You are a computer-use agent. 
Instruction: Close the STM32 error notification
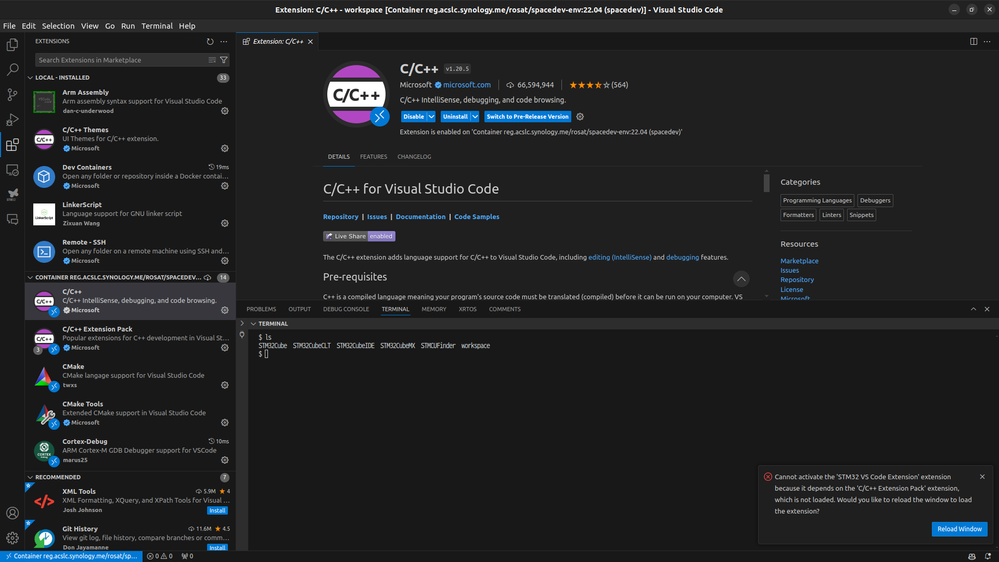click(x=982, y=477)
